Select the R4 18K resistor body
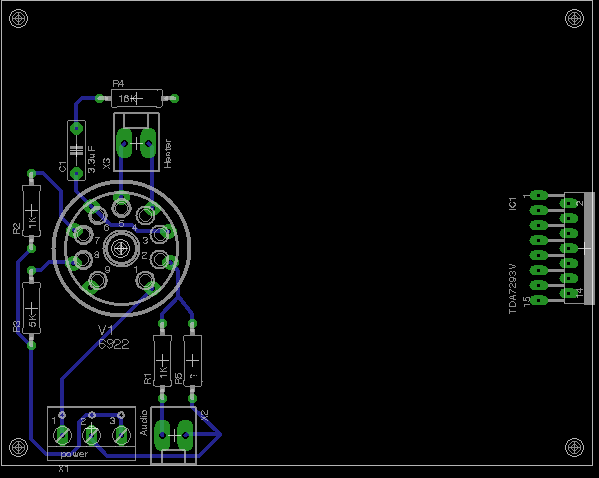The height and width of the screenshot is (478, 599). (137, 99)
